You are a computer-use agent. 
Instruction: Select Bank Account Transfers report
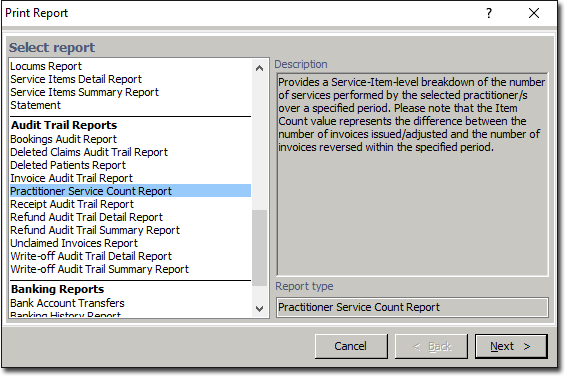[x=67, y=303]
